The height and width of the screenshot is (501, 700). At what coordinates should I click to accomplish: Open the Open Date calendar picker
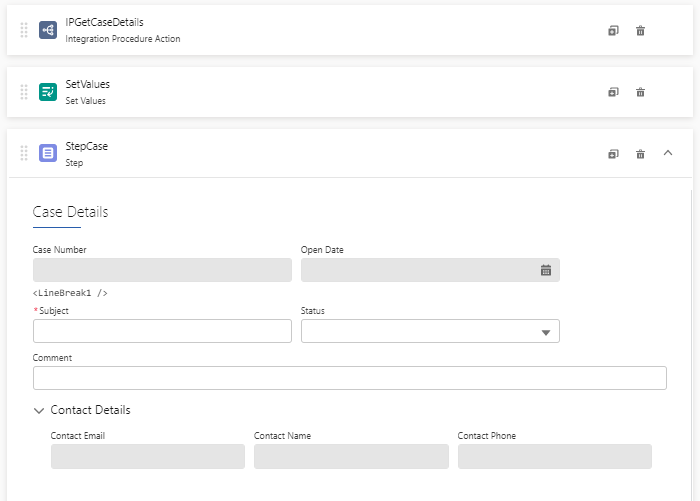pos(546,270)
